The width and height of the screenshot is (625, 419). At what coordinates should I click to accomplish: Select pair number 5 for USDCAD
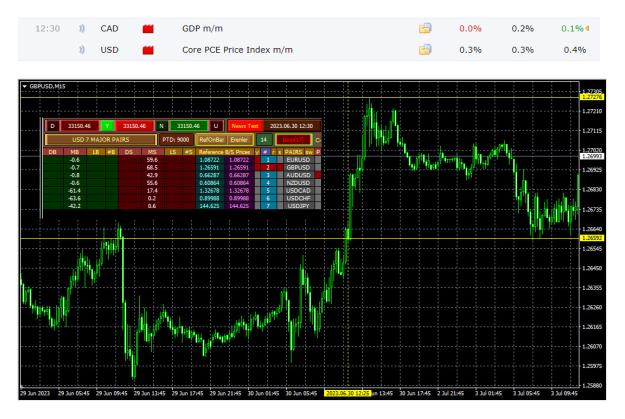268,191
